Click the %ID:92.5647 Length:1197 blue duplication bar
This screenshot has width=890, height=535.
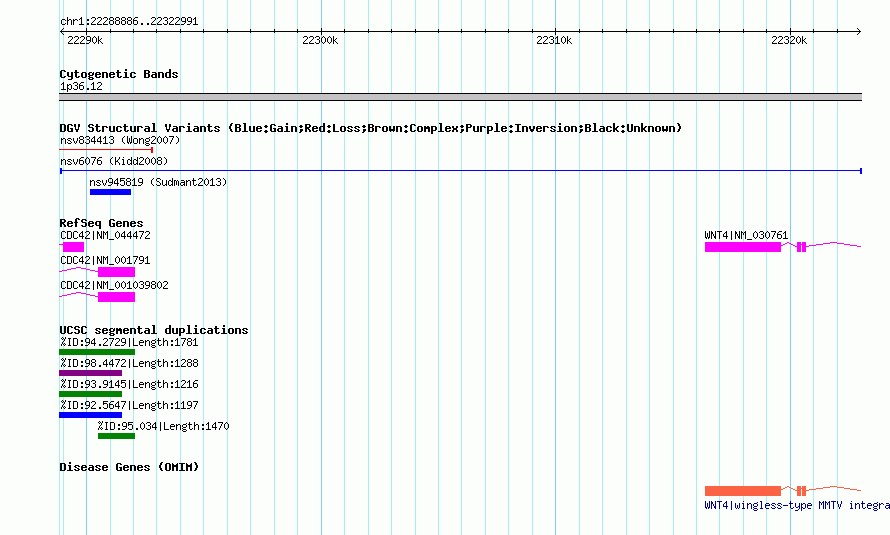[90, 415]
